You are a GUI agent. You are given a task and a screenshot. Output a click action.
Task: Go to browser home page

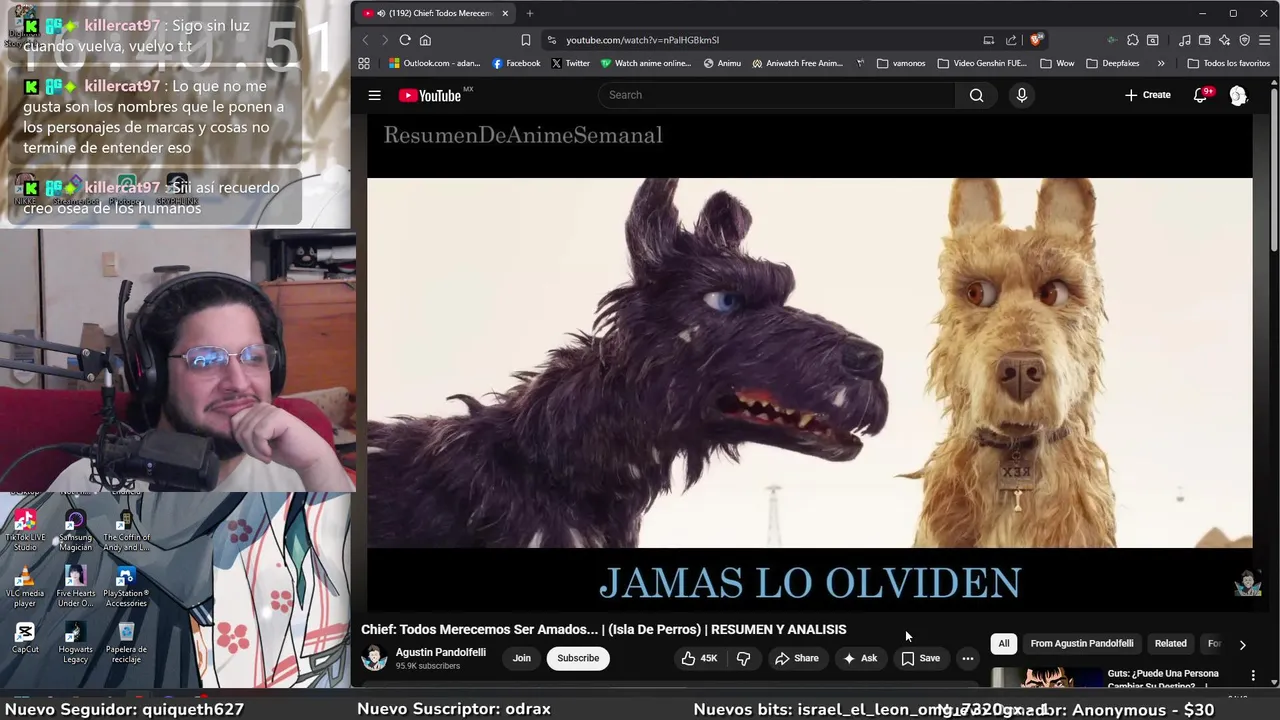tap(425, 40)
